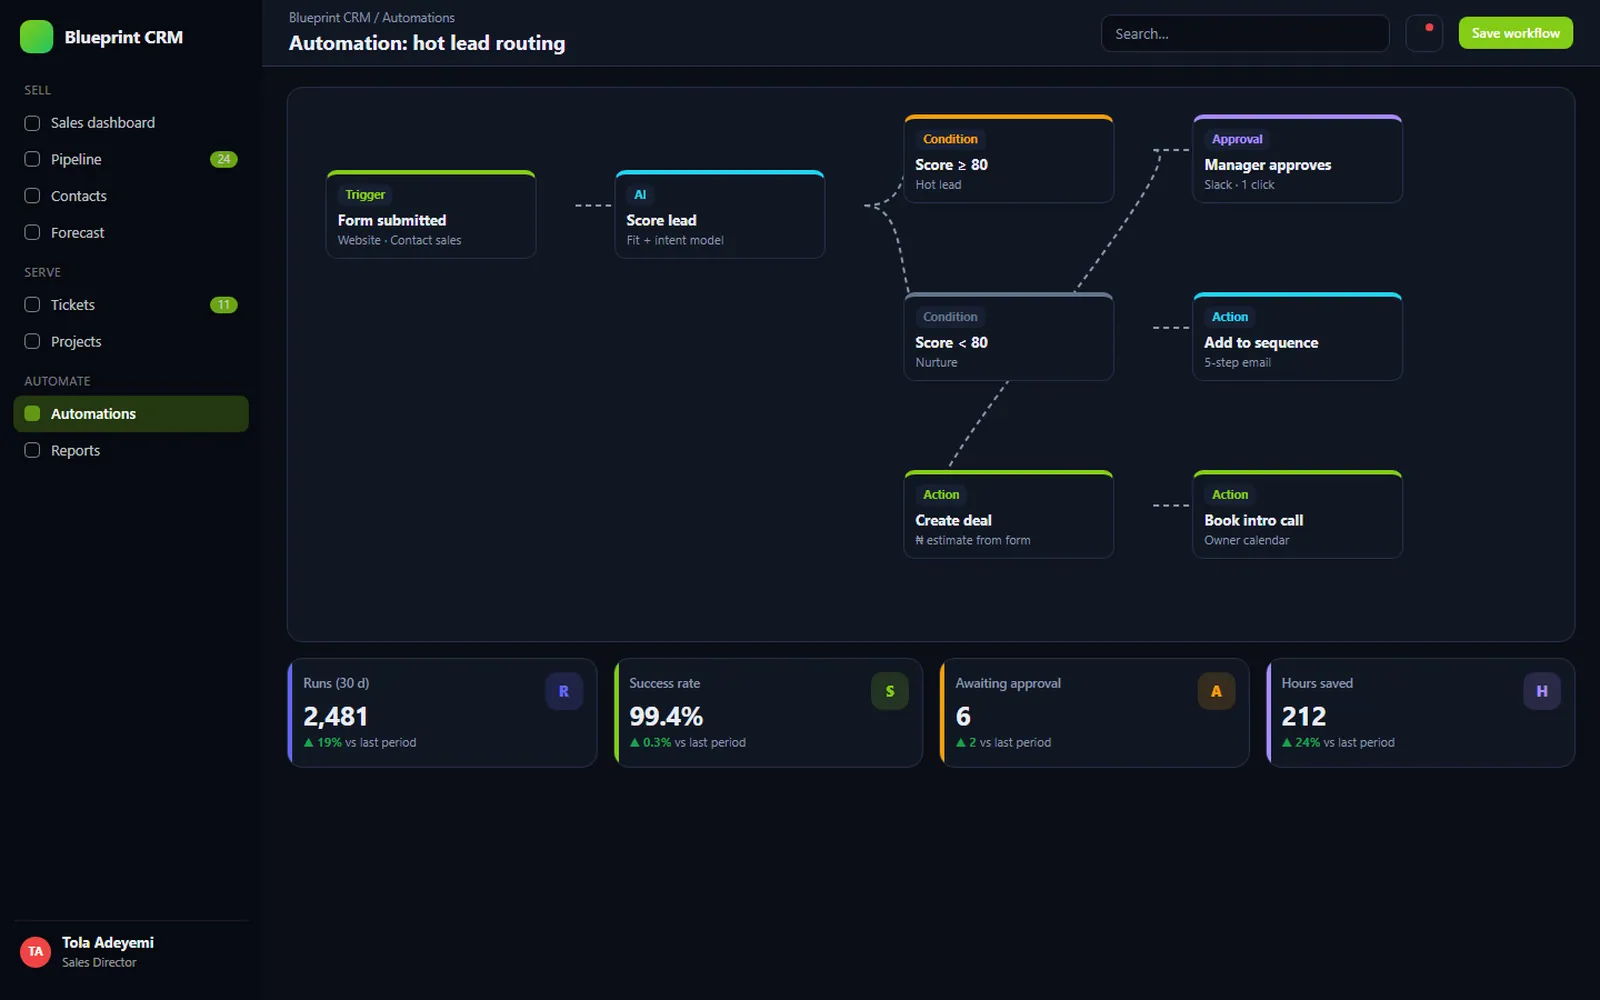
Task: Focus the Search input field
Action: pyautogui.click(x=1245, y=33)
